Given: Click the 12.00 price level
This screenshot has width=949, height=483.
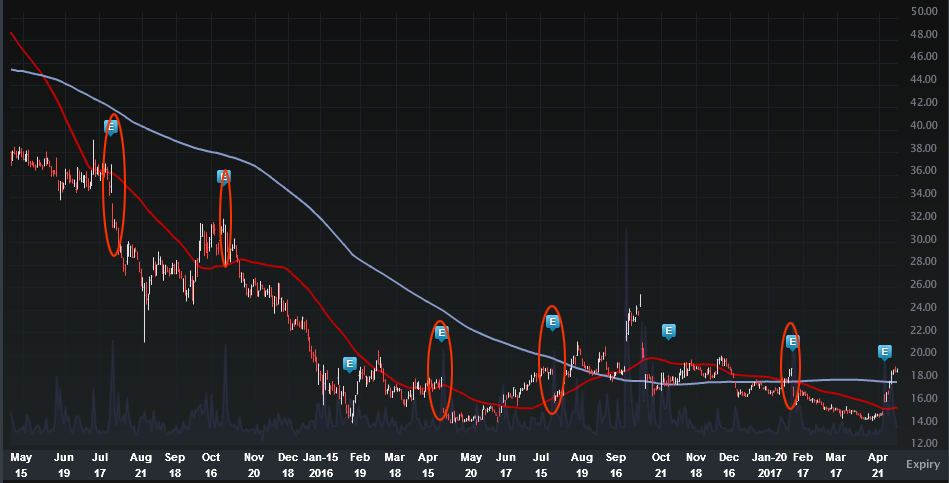Looking at the screenshot, I should click(x=924, y=443).
